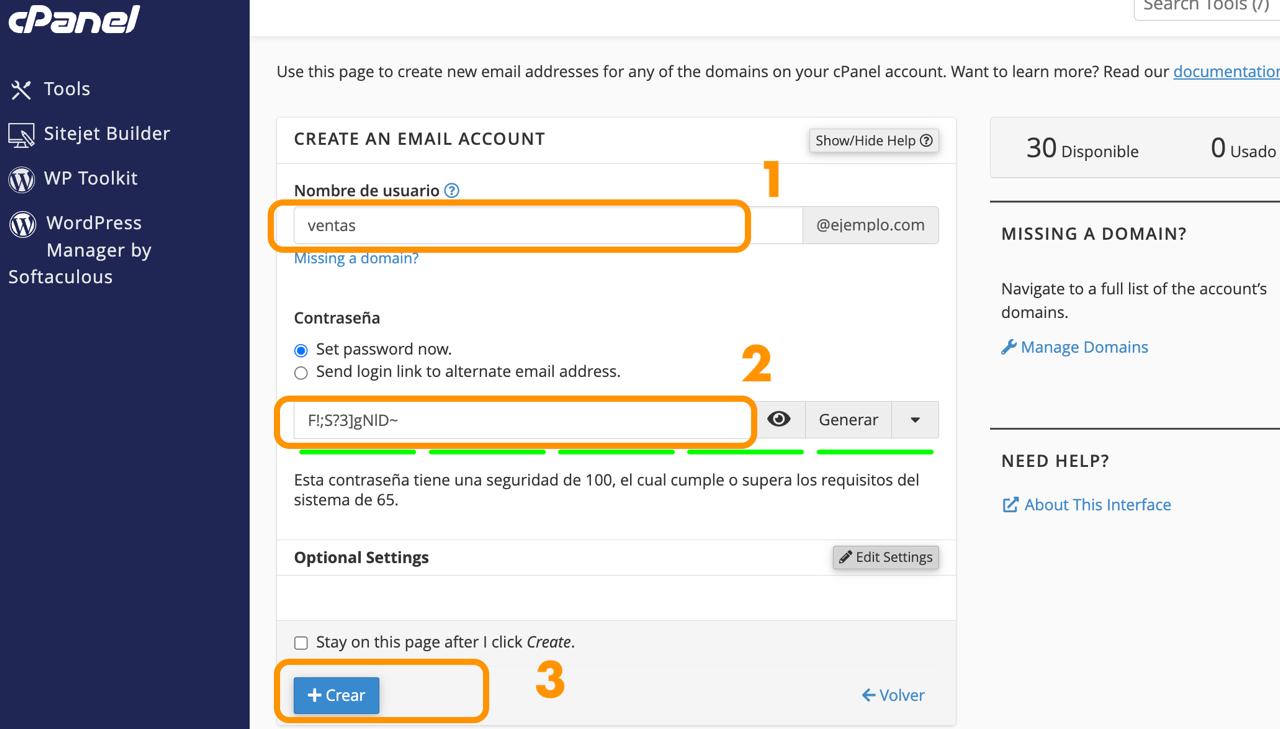Click the WordPress Manager by Softaculous icon
Image resolution: width=1280 pixels, height=729 pixels.
[22, 224]
